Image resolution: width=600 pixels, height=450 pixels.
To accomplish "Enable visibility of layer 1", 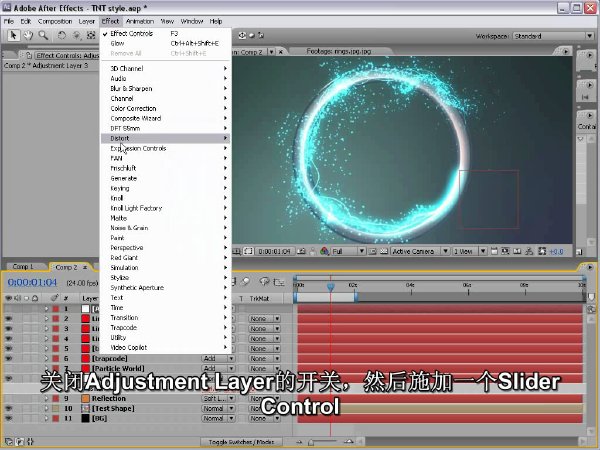I will pos(8,308).
